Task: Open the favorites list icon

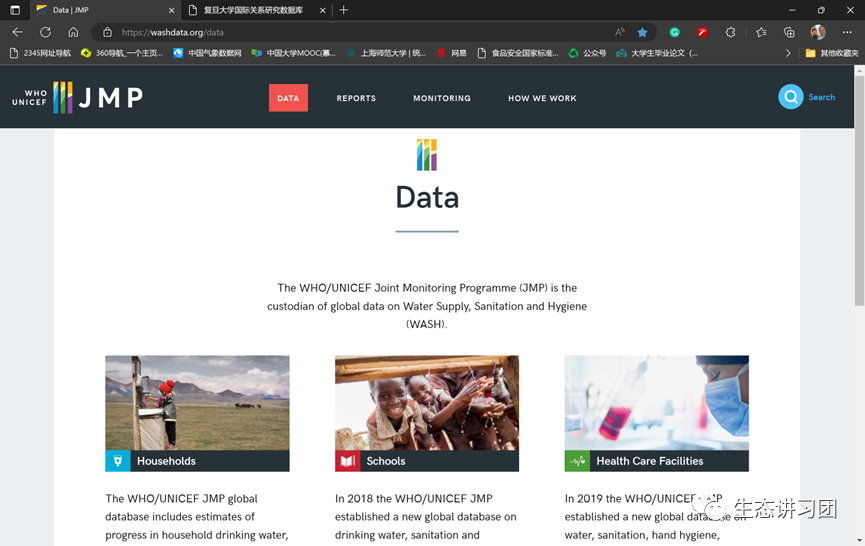Action: (x=761, y=33)
